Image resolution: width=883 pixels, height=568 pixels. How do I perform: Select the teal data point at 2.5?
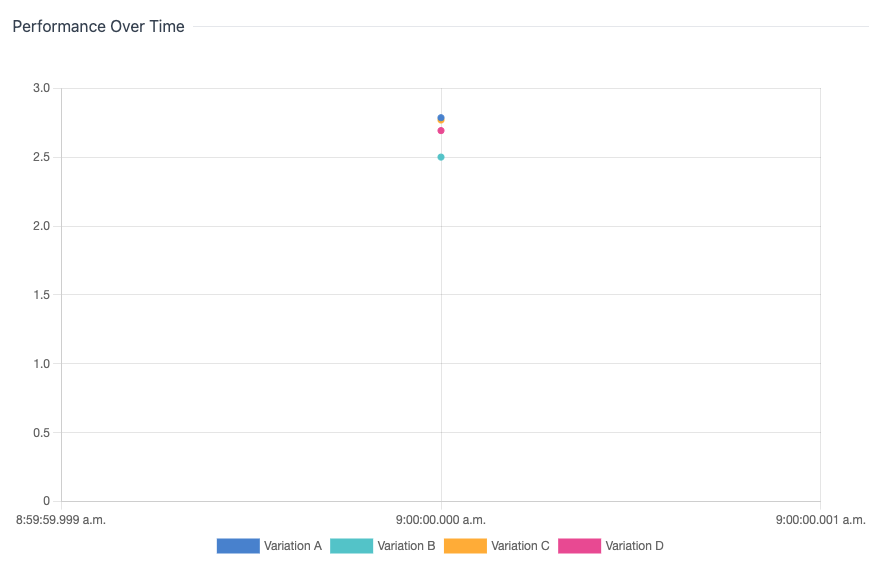(441, 157)
